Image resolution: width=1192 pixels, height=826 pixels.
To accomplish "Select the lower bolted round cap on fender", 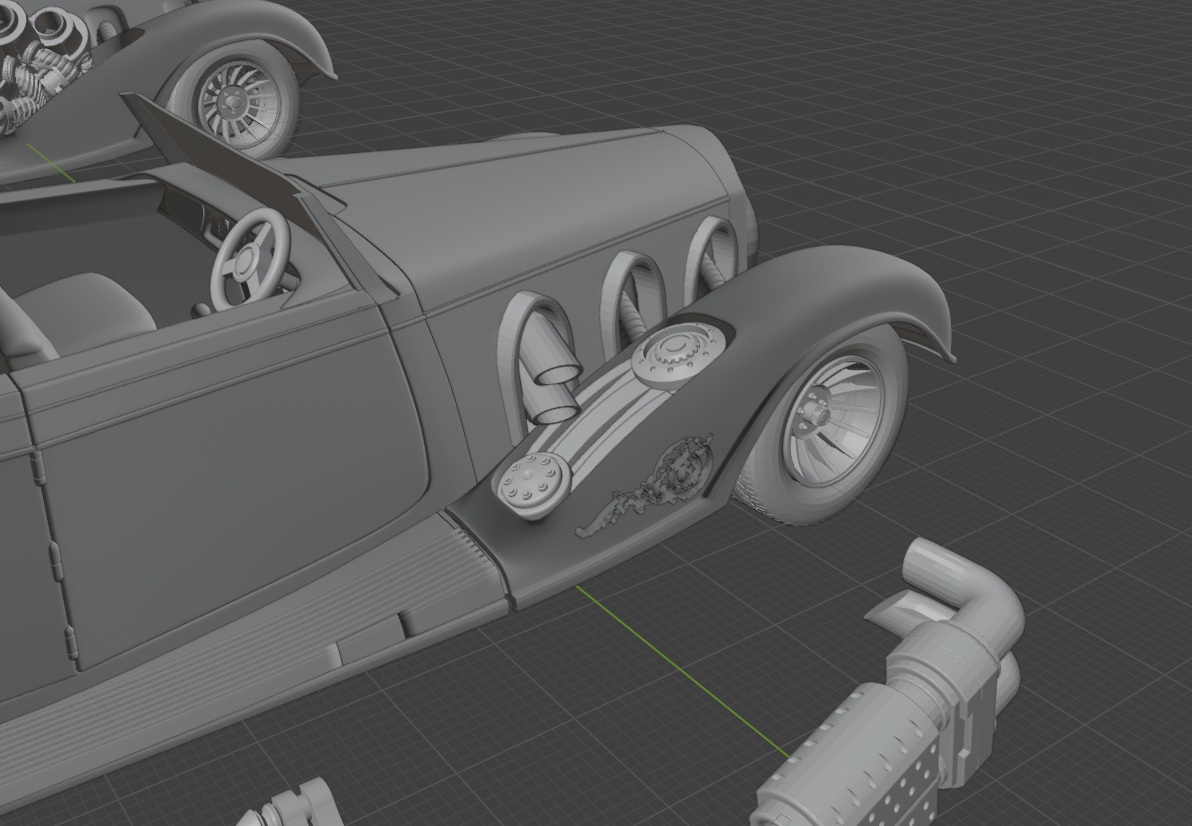I will (x=532, y=482).
